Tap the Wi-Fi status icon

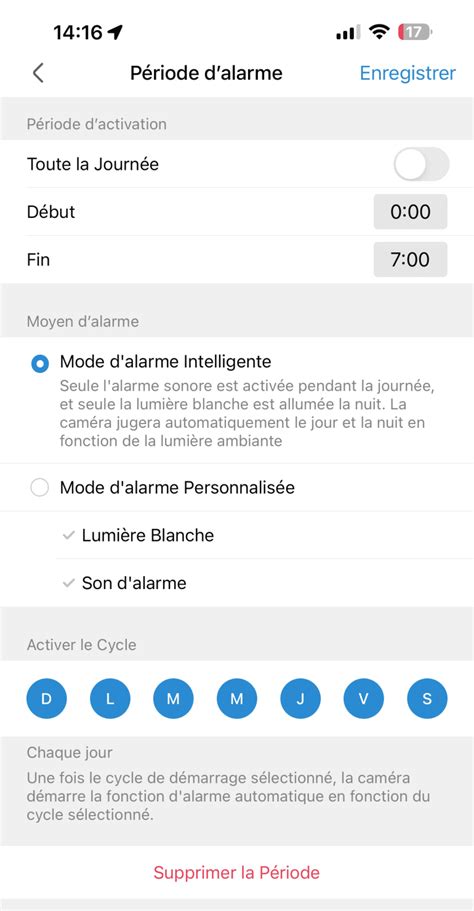(x=379, y=32)
